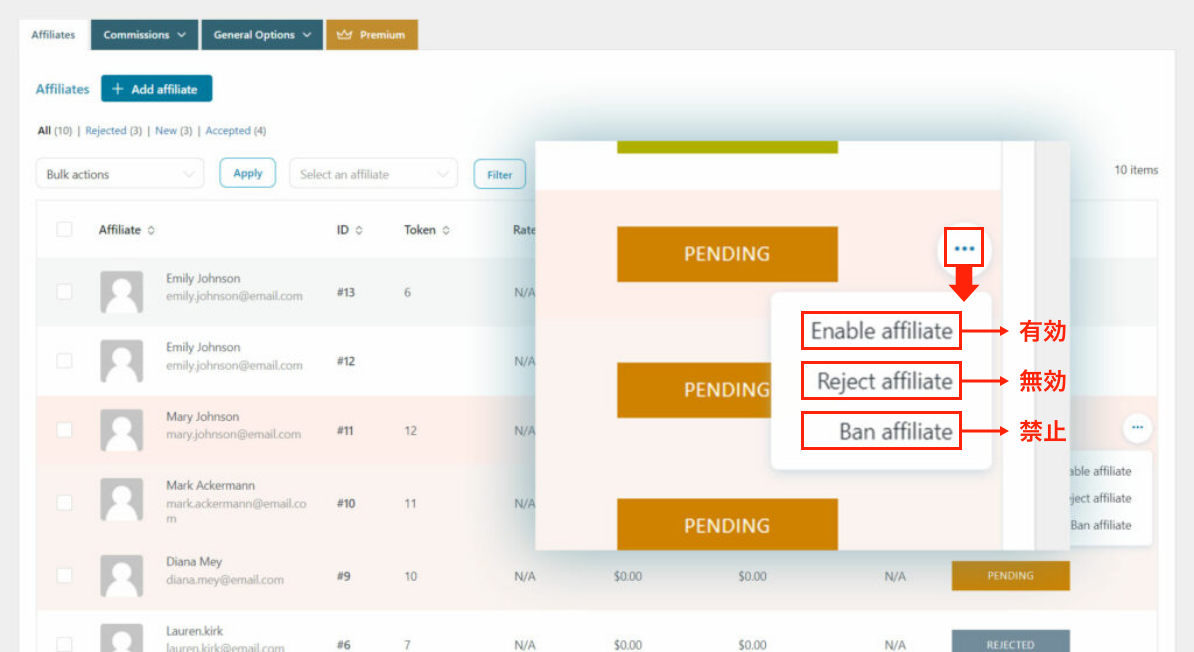Click the Add affiliate button
The height and width of the screenshot is (652, 1194).
156,89
